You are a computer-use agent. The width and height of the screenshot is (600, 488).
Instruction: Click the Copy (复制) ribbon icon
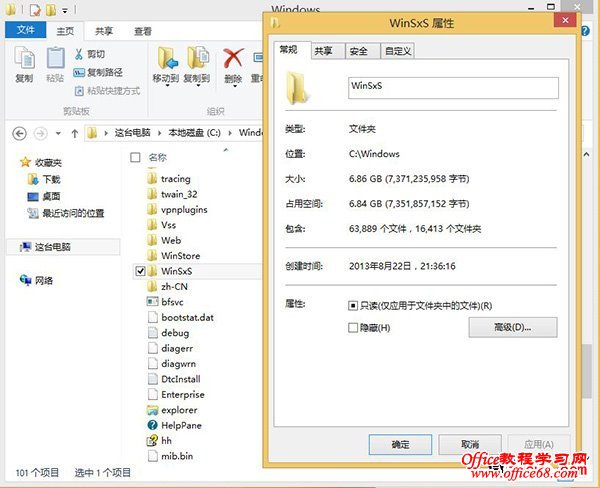point(24,59)
